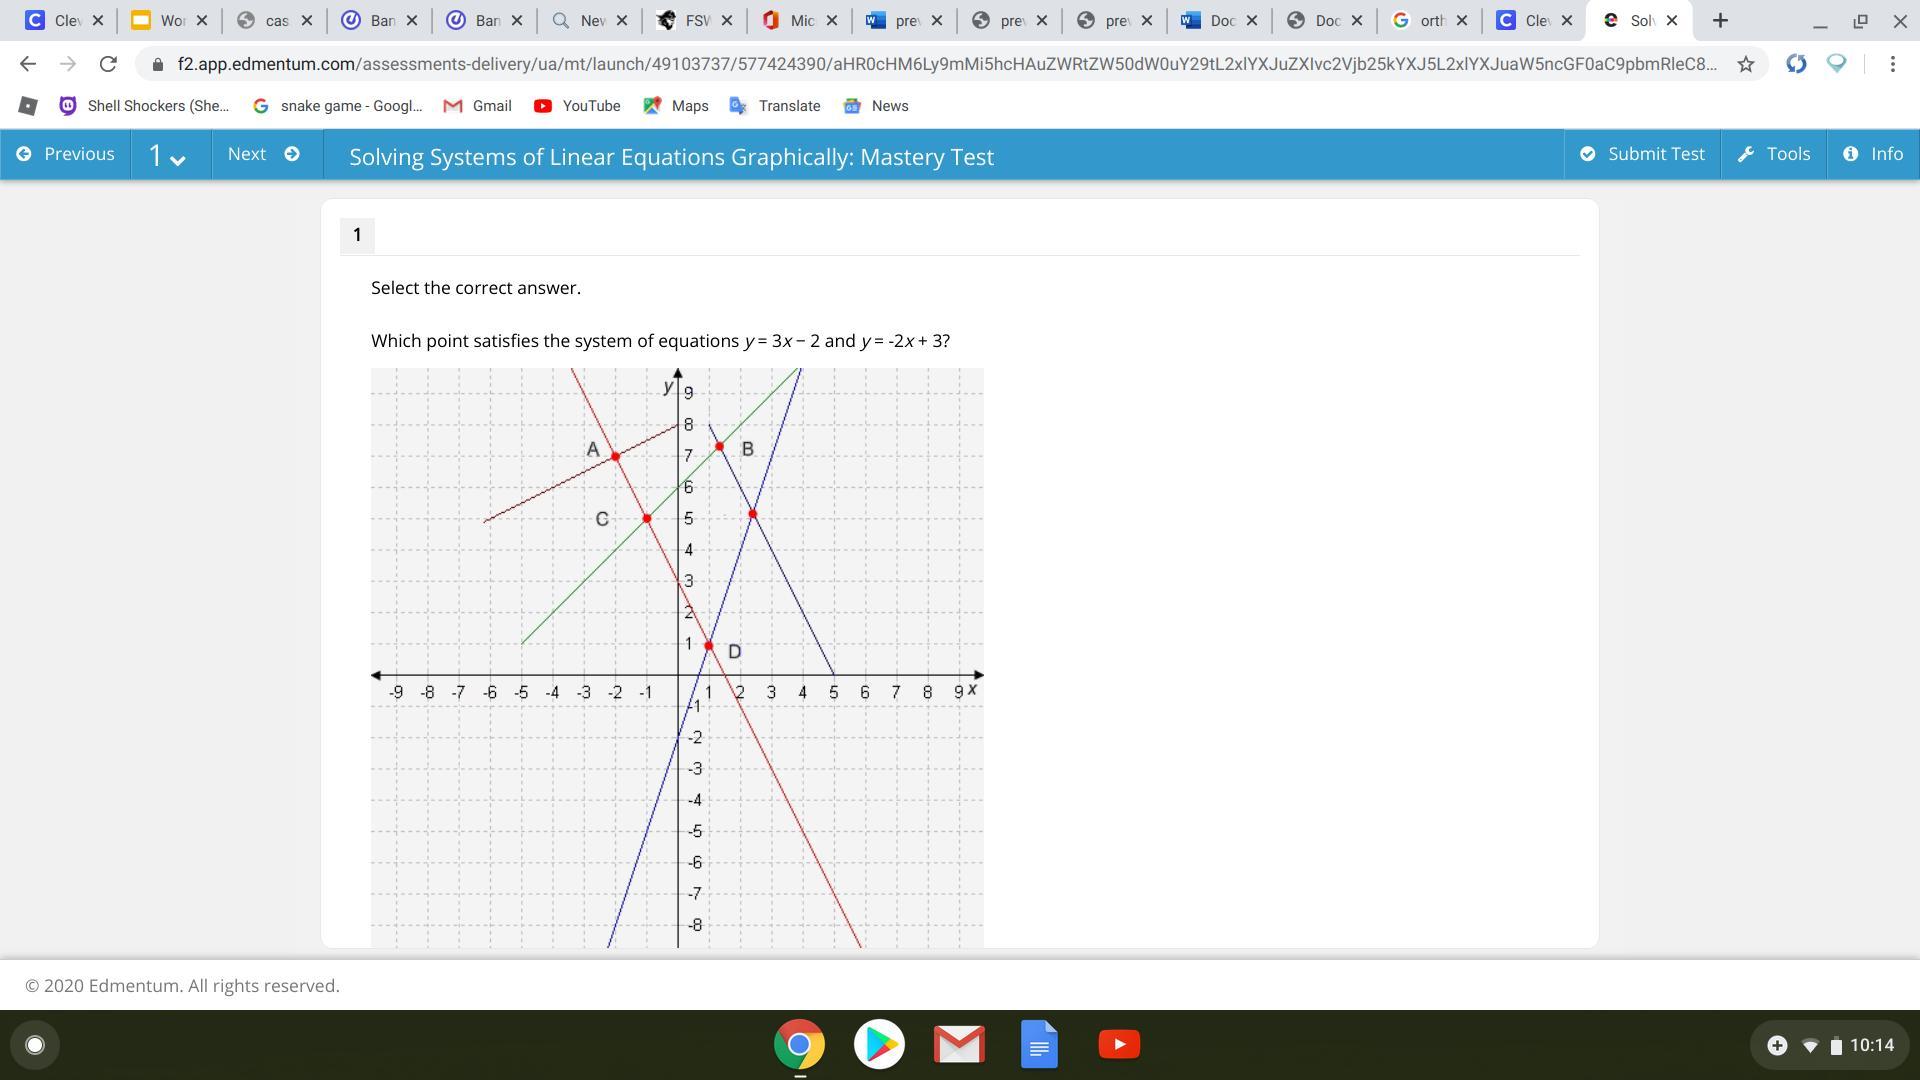Bookmark this page with star icon
The width and height of the screenshot is (1920, 1080).
click(x=1745, y=64)
